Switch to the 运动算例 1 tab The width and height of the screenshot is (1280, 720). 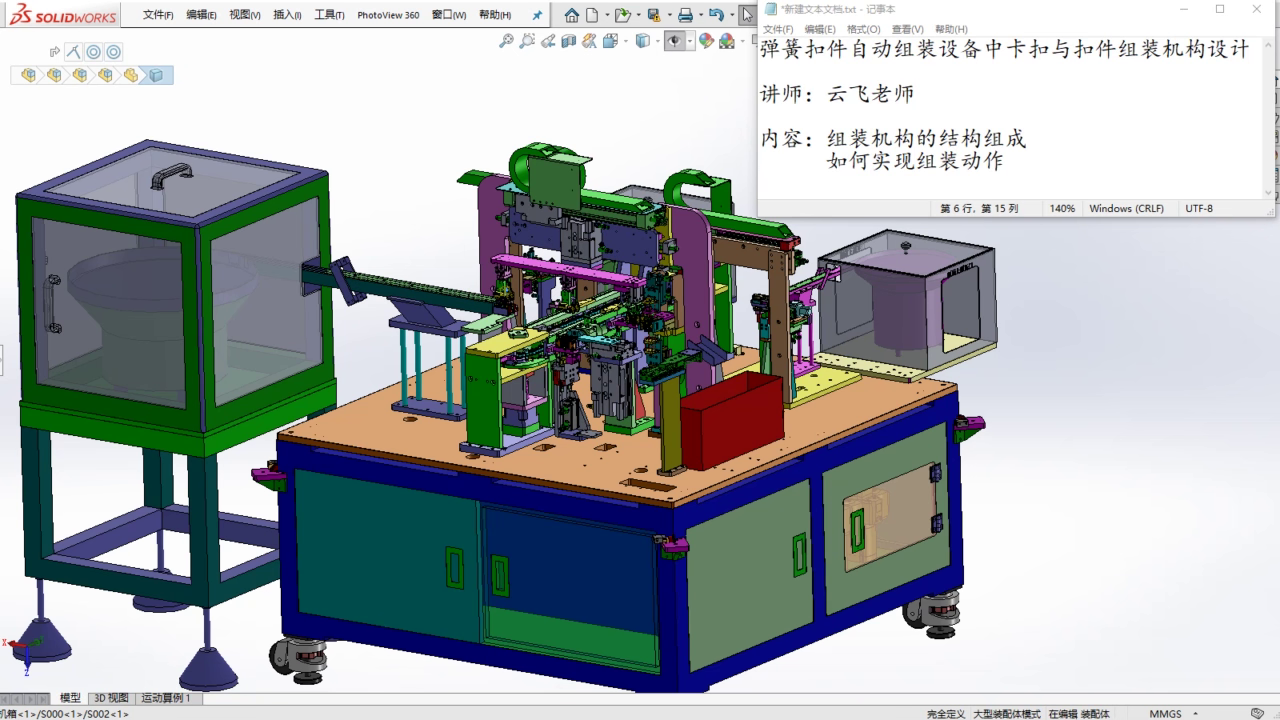click(x=166, y=698)
